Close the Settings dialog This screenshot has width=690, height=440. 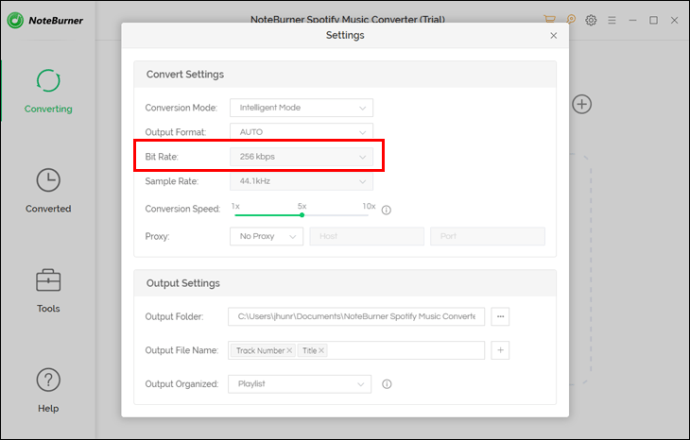[x=554, y=36]
